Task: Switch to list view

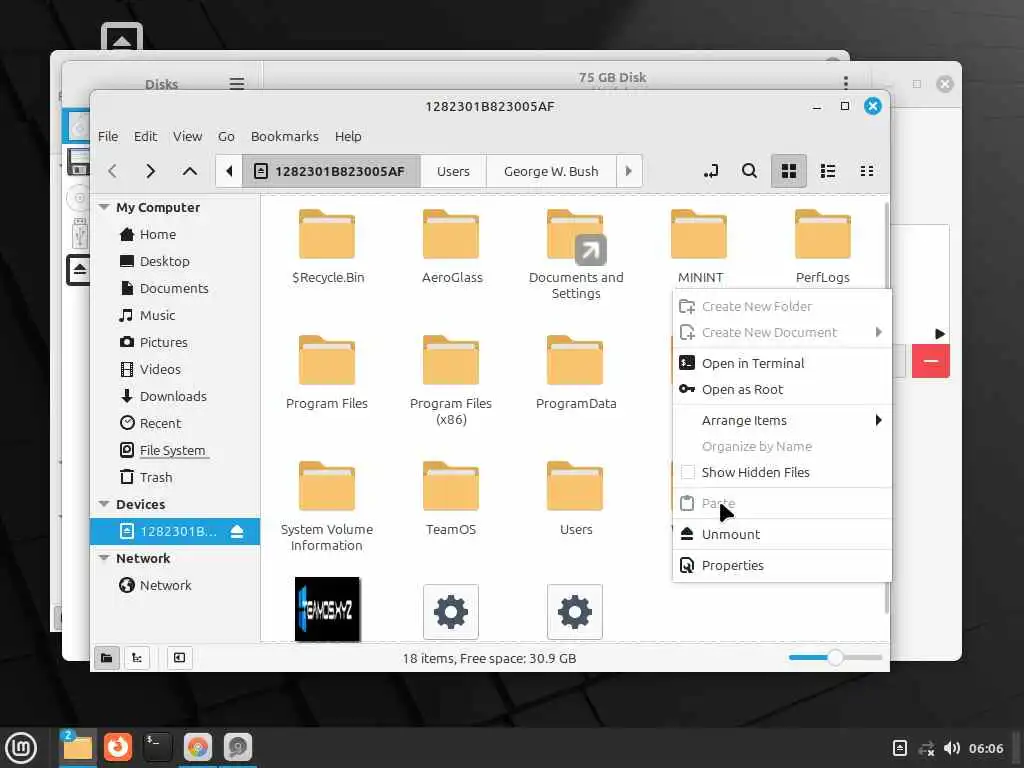Action: 828,171
